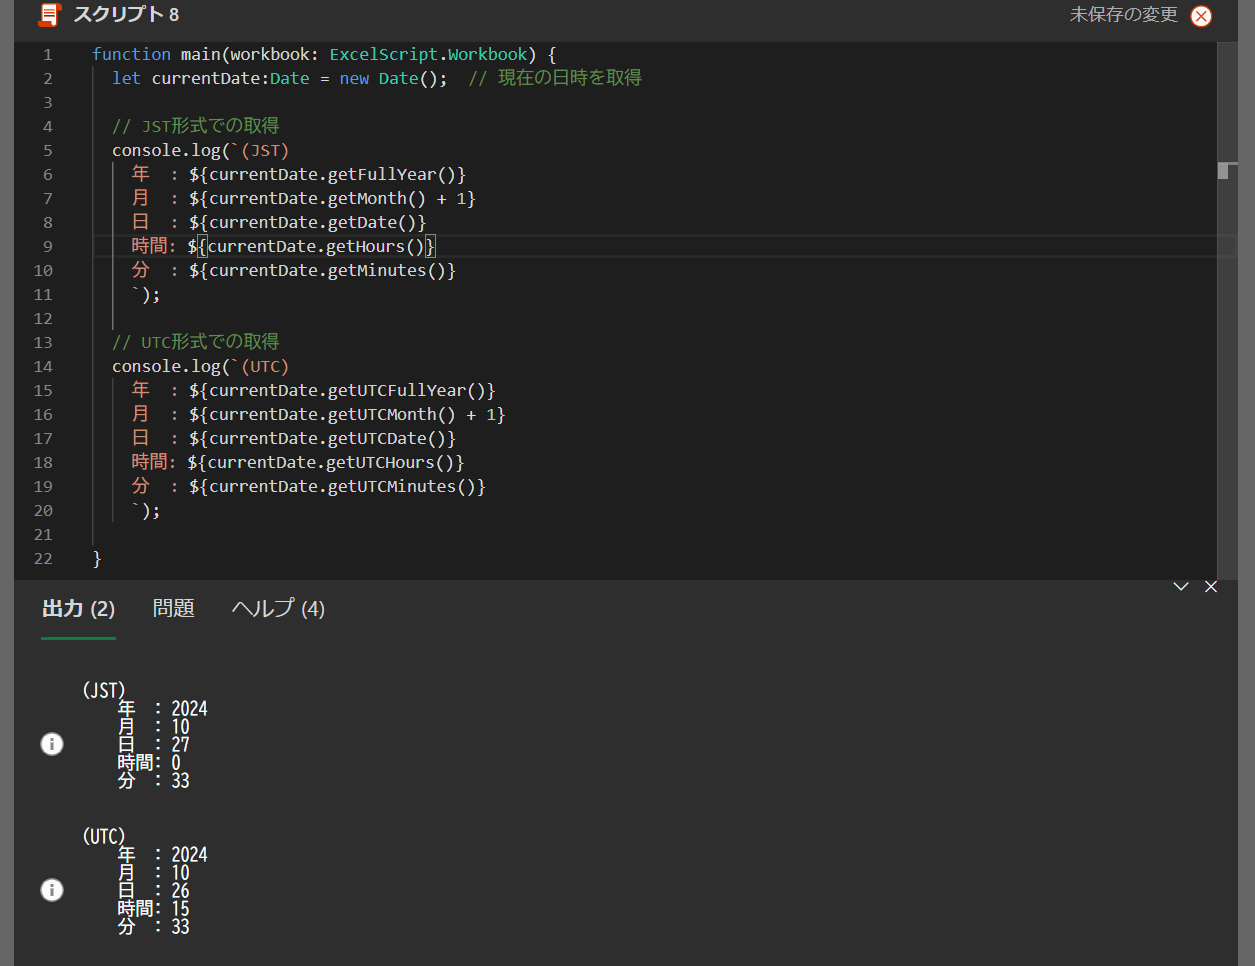Screen dimensions: 1255x966
Task: Click the editor's vertical scrollbar thumb
Action: point(1222,171)
